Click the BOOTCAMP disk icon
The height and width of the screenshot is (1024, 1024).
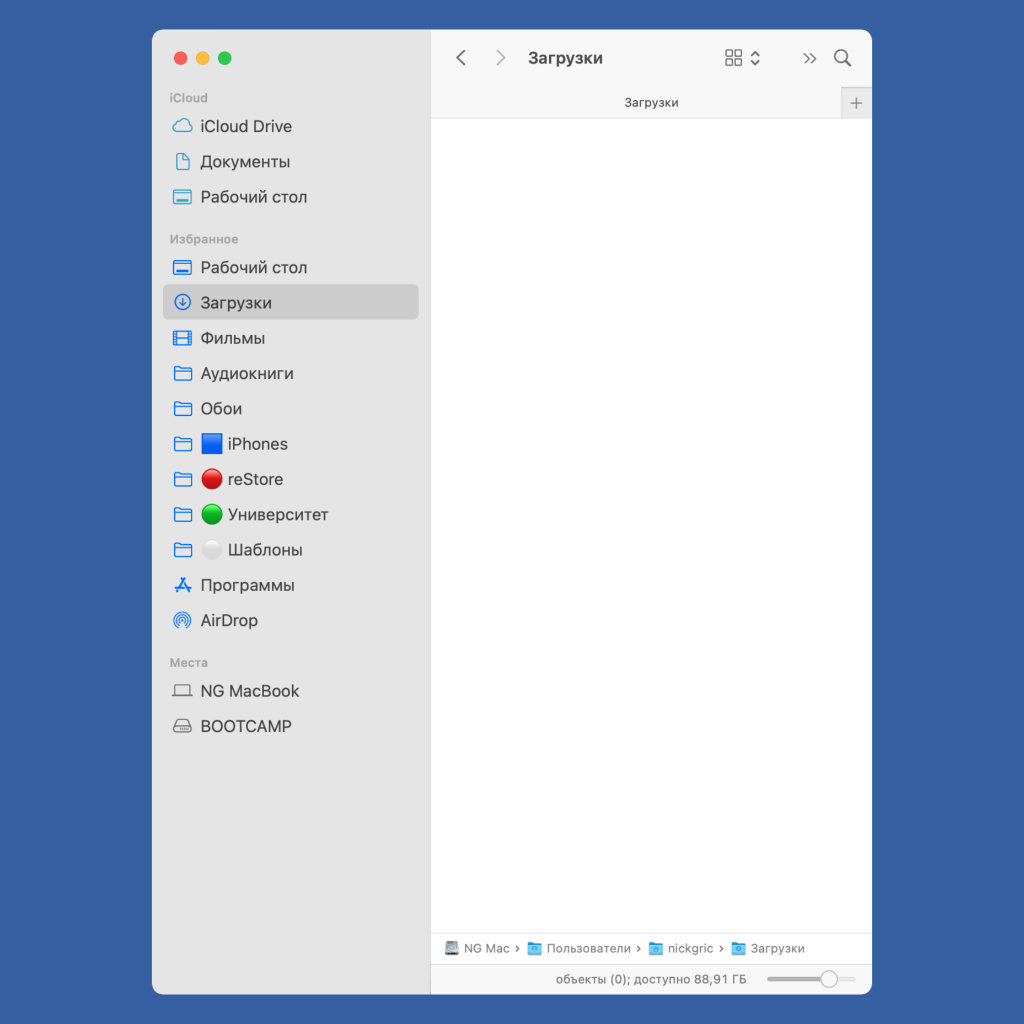[x=182, y=726]
